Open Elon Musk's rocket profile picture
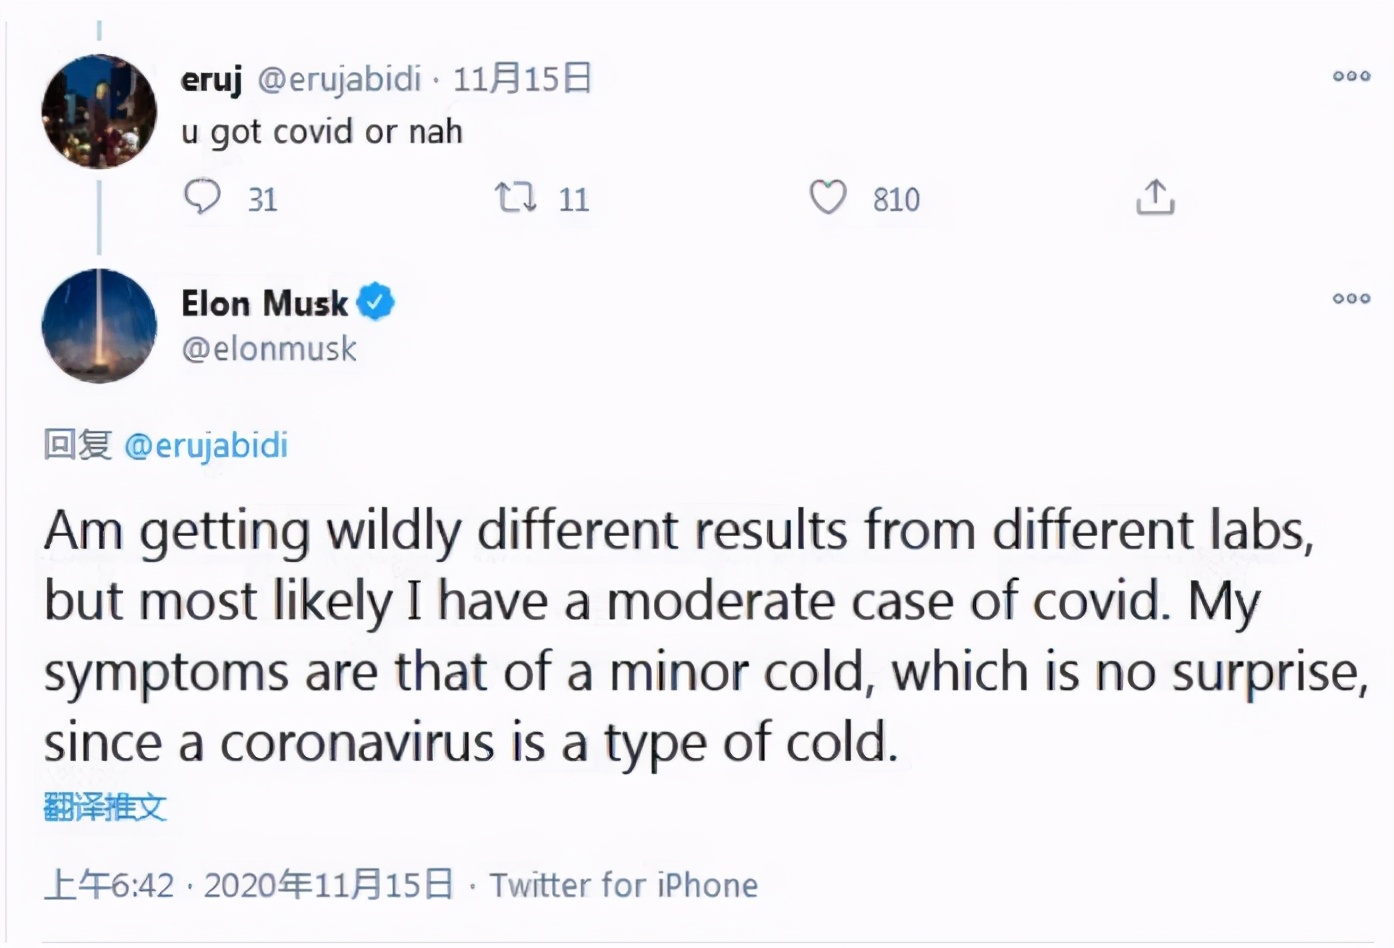This screenshot has height=948, width=1394. click(x=99, y=326)
